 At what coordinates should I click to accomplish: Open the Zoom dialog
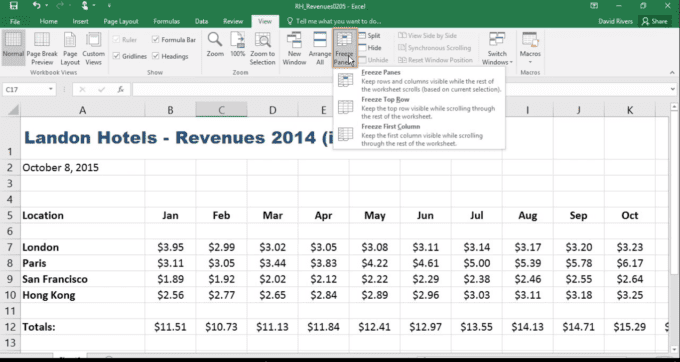[215, 45]
